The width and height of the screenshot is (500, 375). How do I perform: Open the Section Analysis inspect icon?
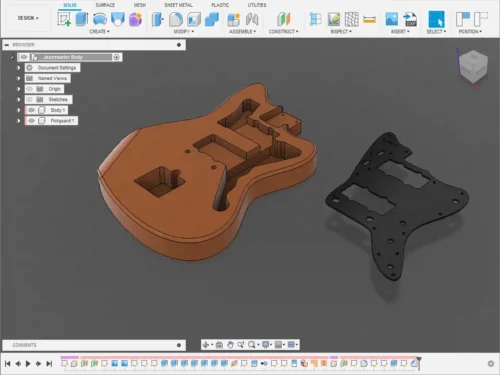pos(334,19)
